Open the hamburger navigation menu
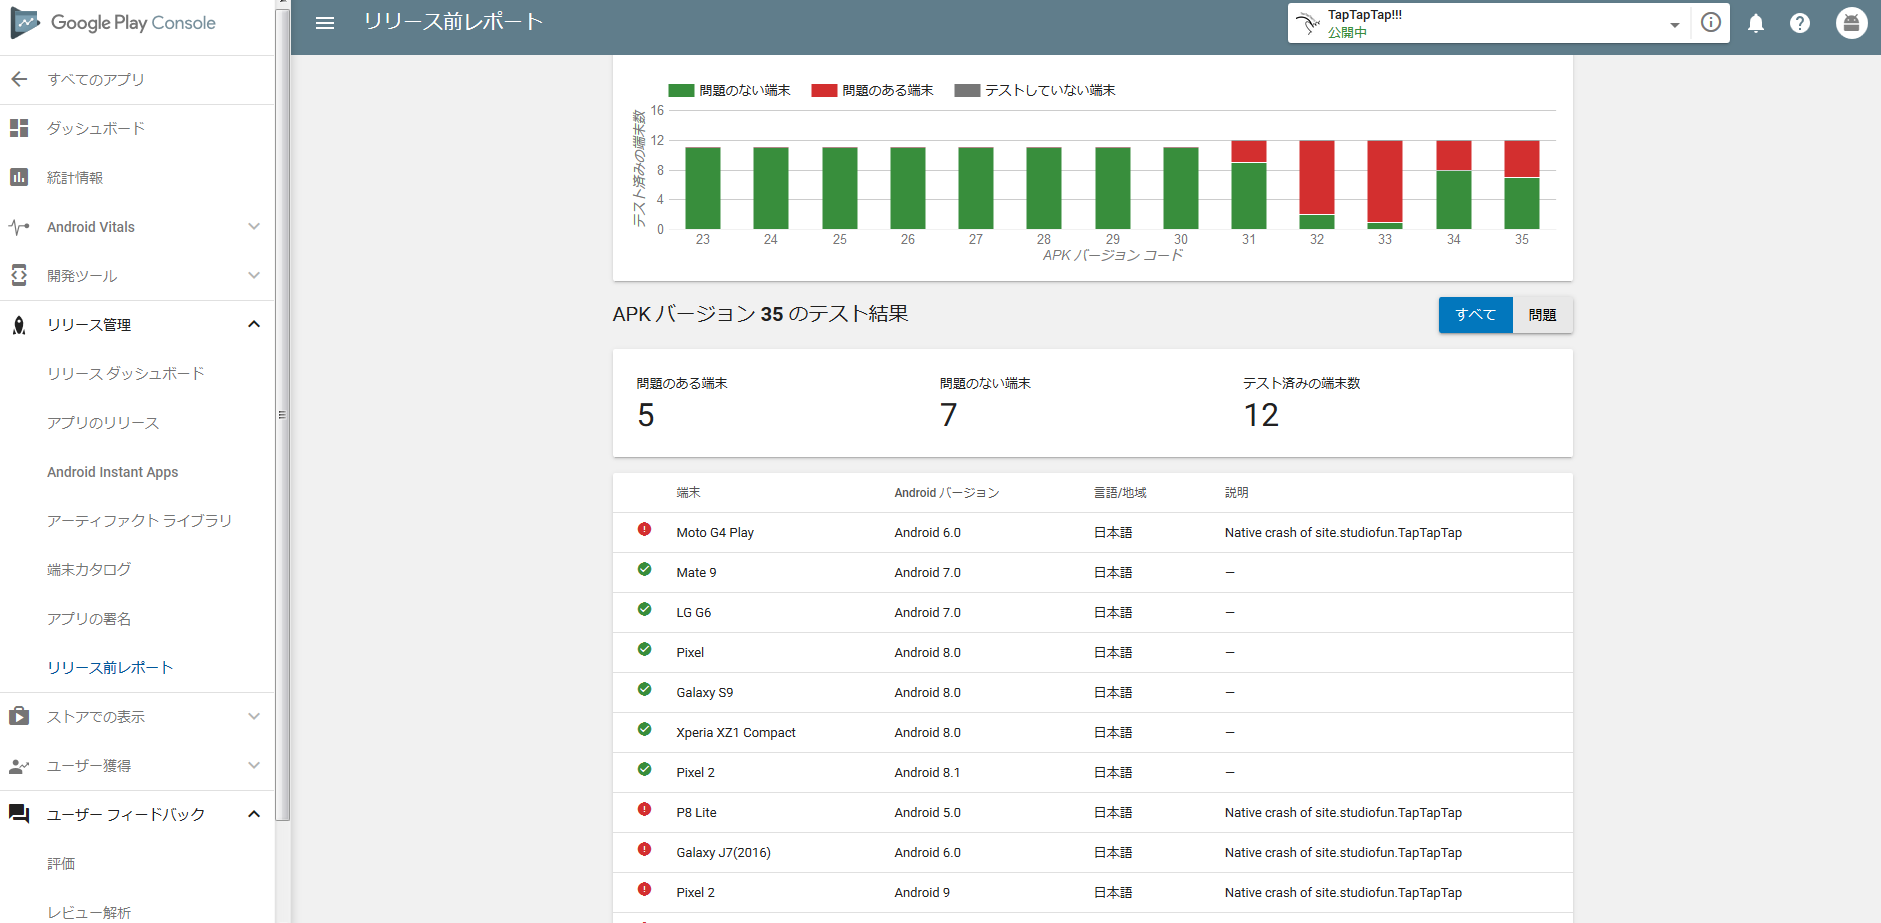The width and height of the screenshot is (1881, 923). (x=325, y=23)
